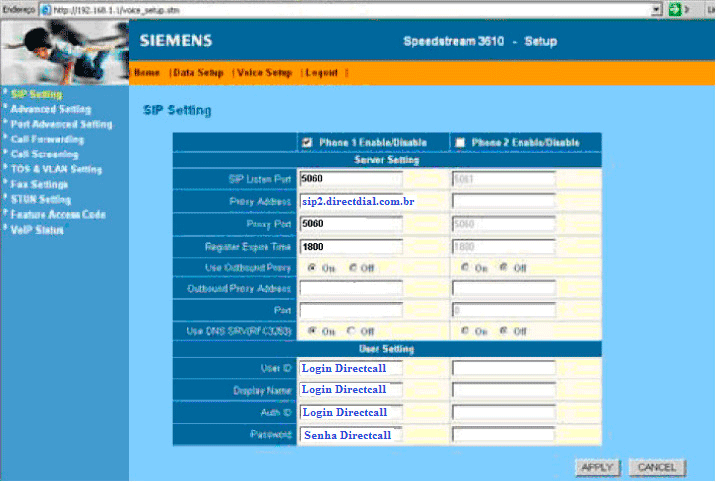This screenshot has width=716, height=482.
Task: Click Phone 1 Auth ID field
Action: click(351, 412)
